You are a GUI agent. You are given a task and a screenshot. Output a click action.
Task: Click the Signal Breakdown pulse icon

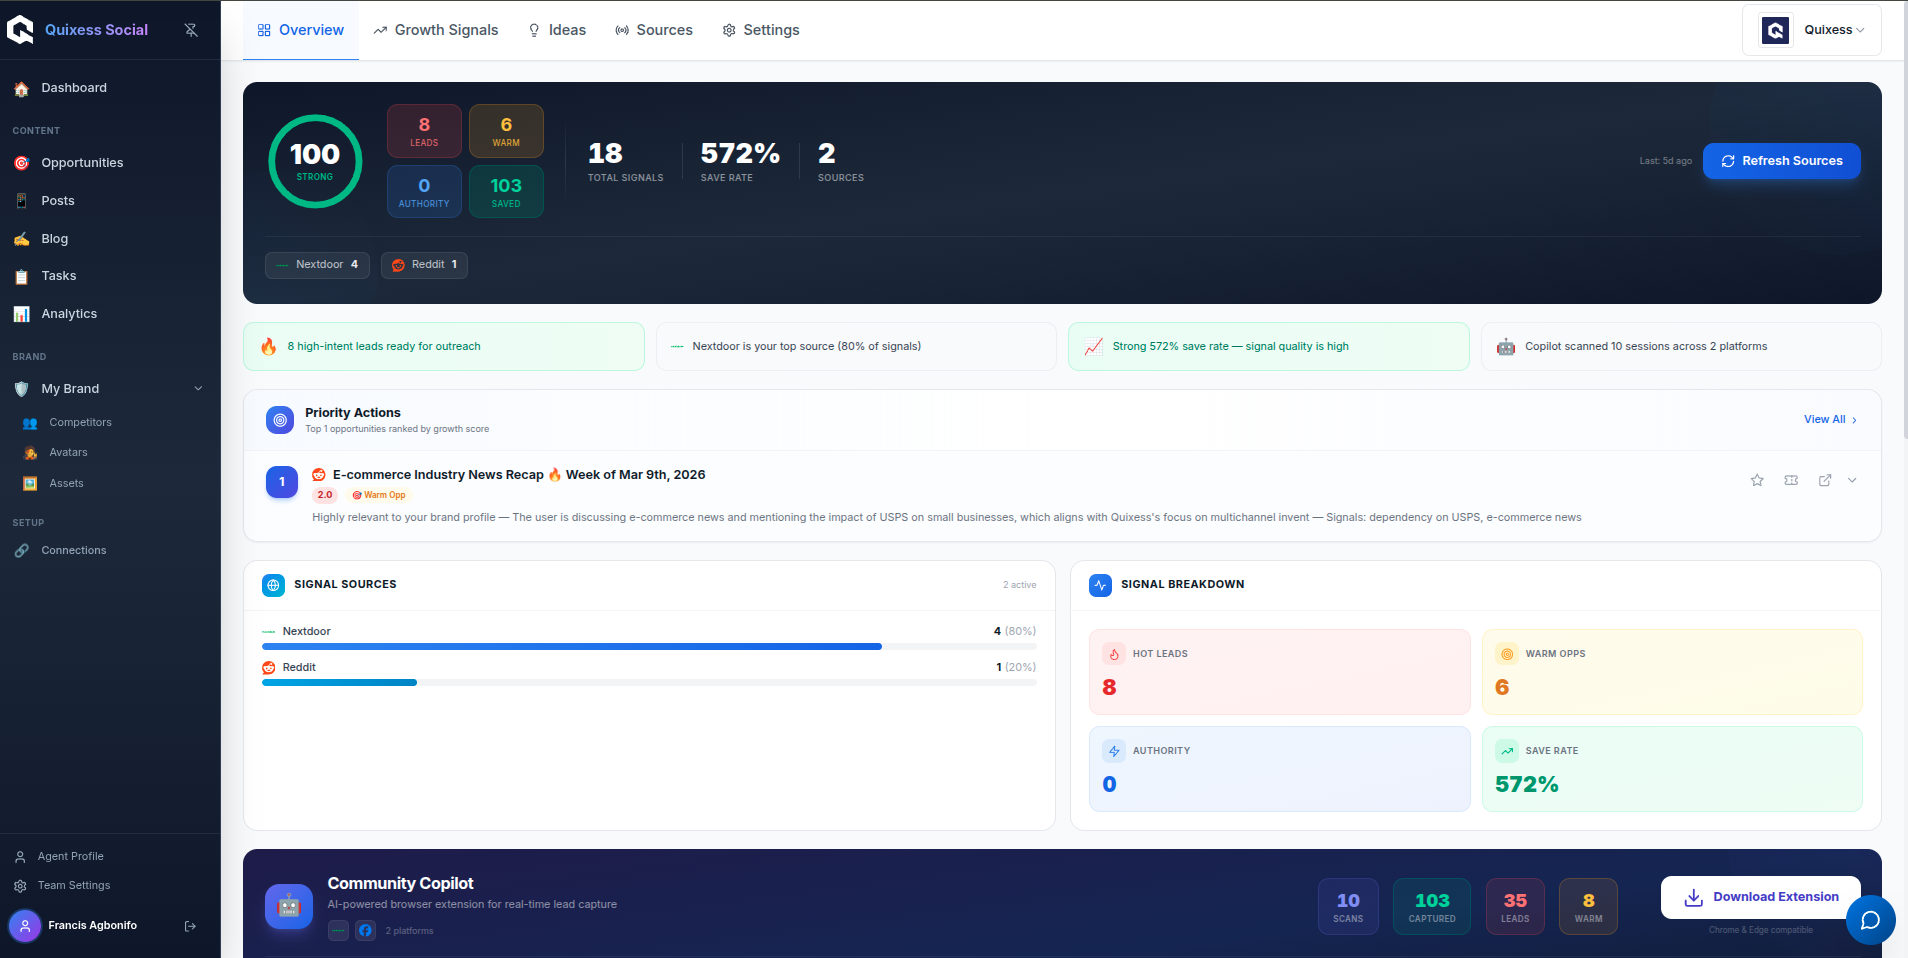pos(1100,585)
